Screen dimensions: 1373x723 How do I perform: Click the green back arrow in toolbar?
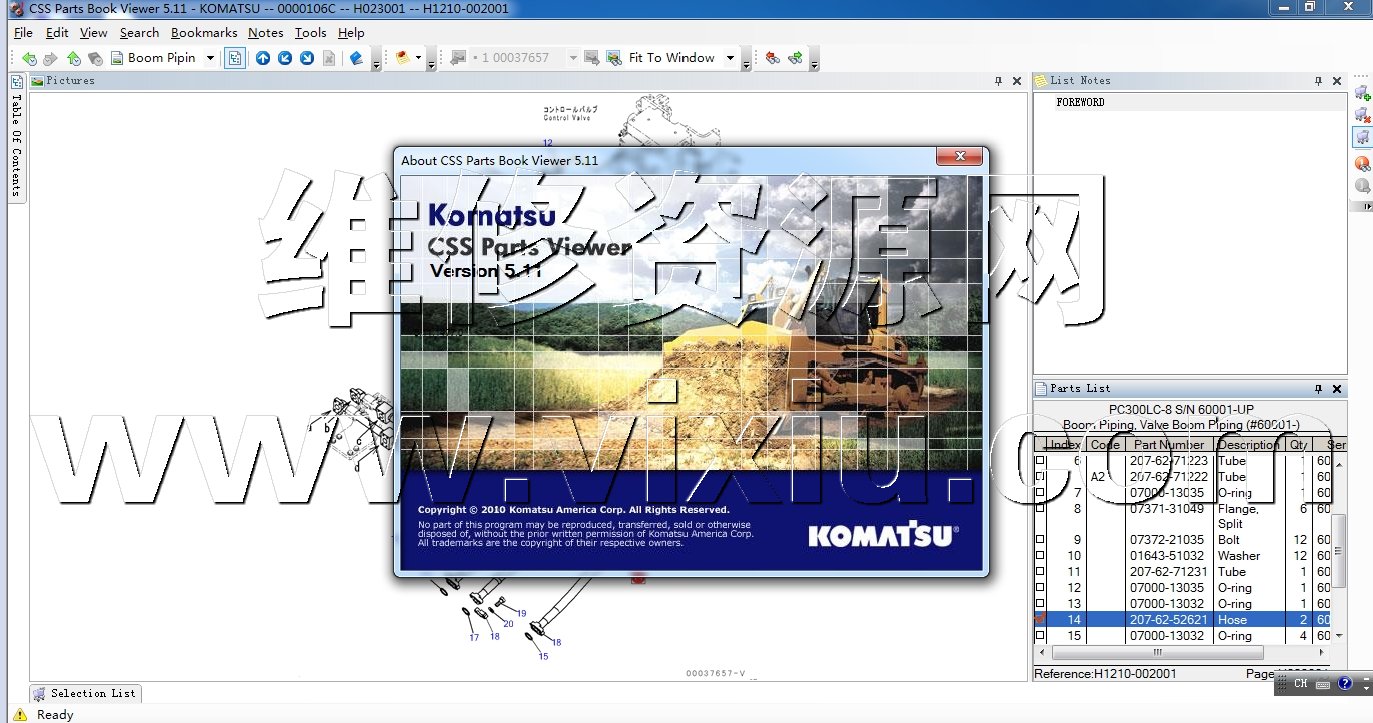(x=29, y=58)
